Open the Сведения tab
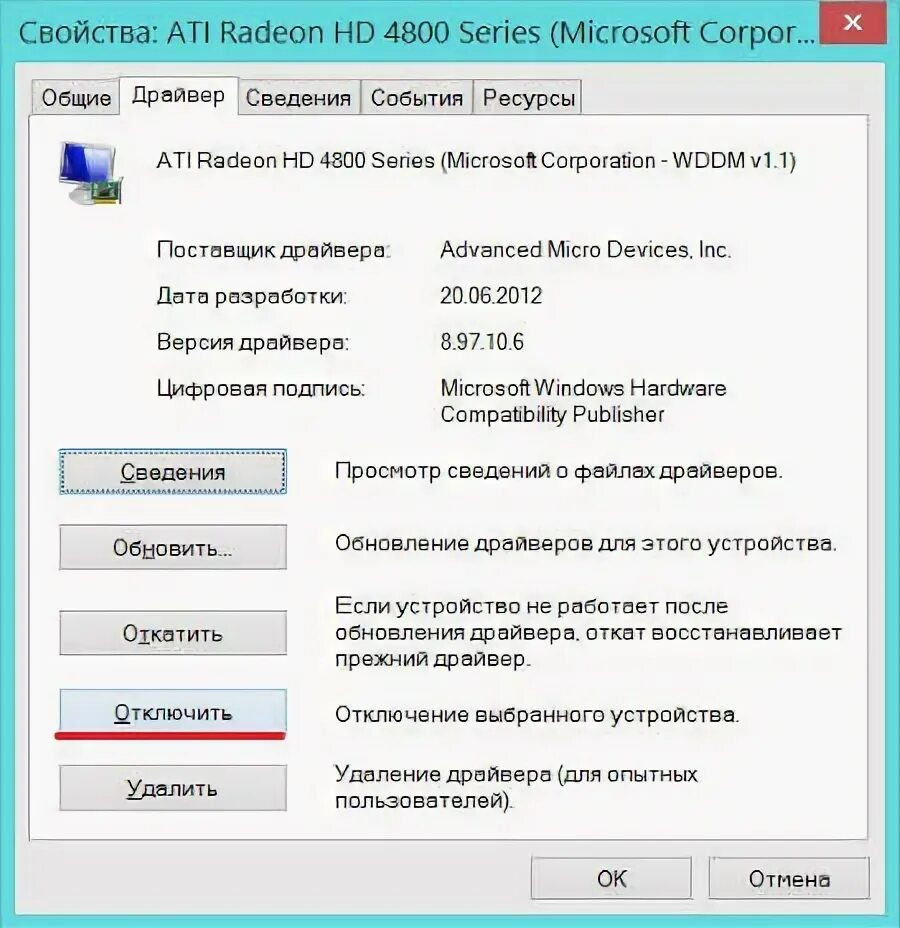 click(299, 98)
